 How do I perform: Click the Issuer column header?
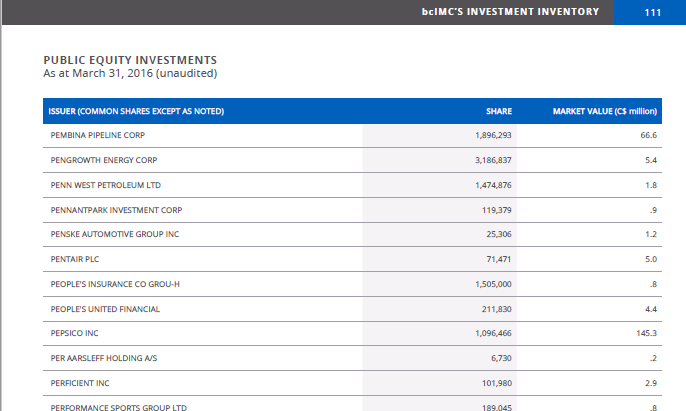[x=137, y=110]
